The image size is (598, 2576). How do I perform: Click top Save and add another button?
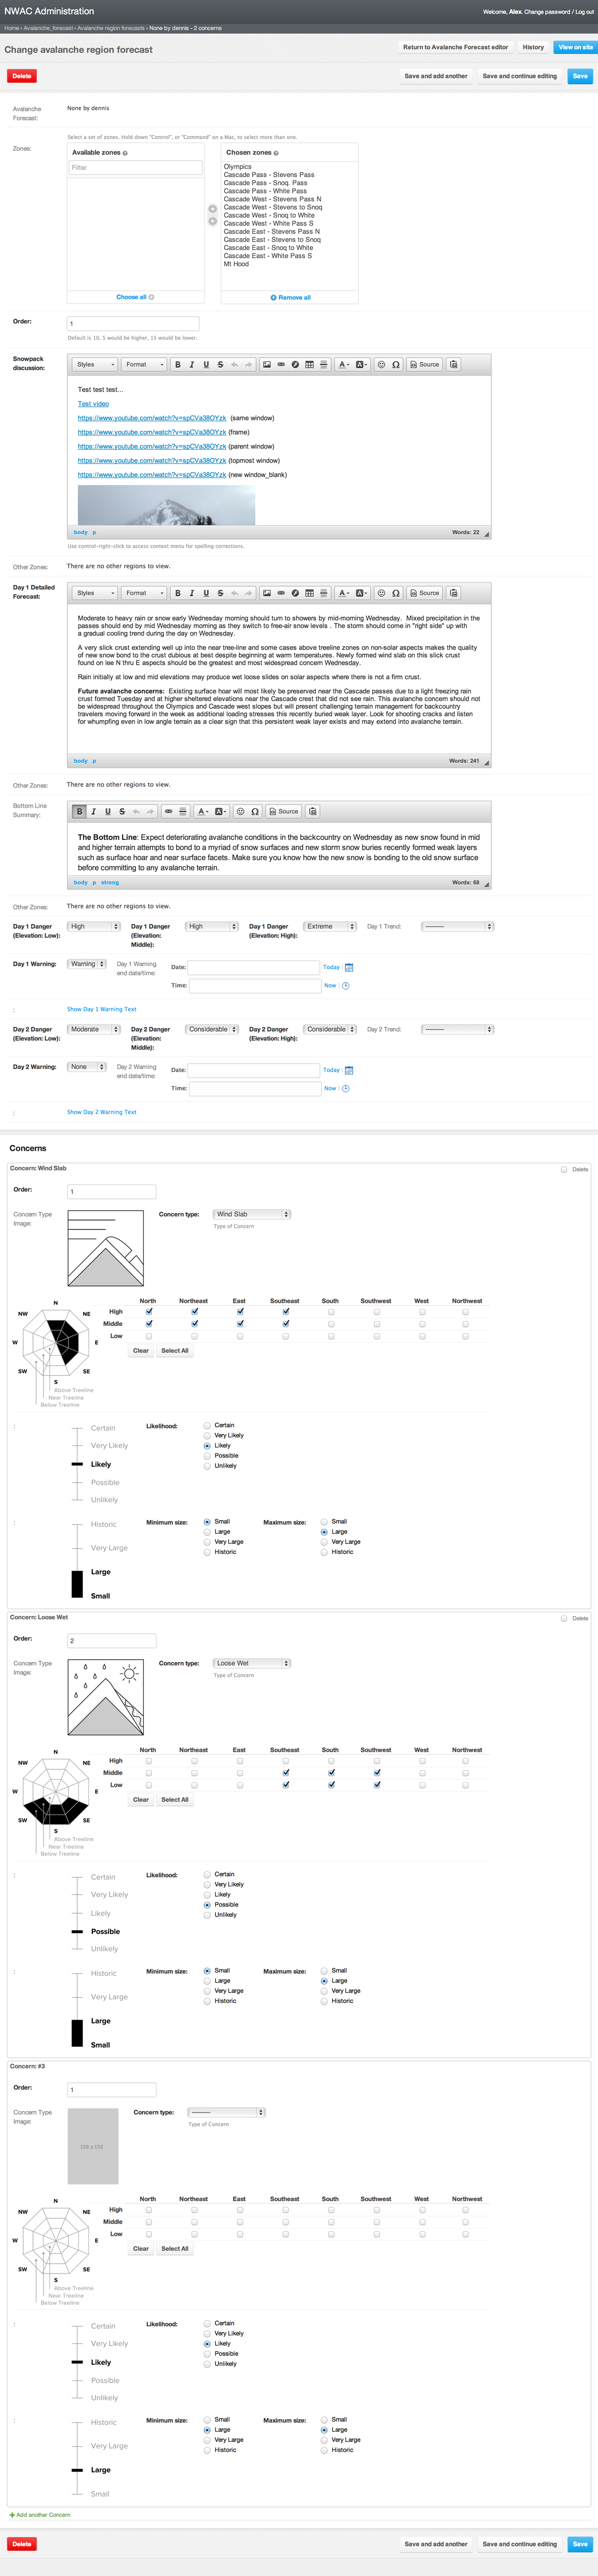pos(435,76)
